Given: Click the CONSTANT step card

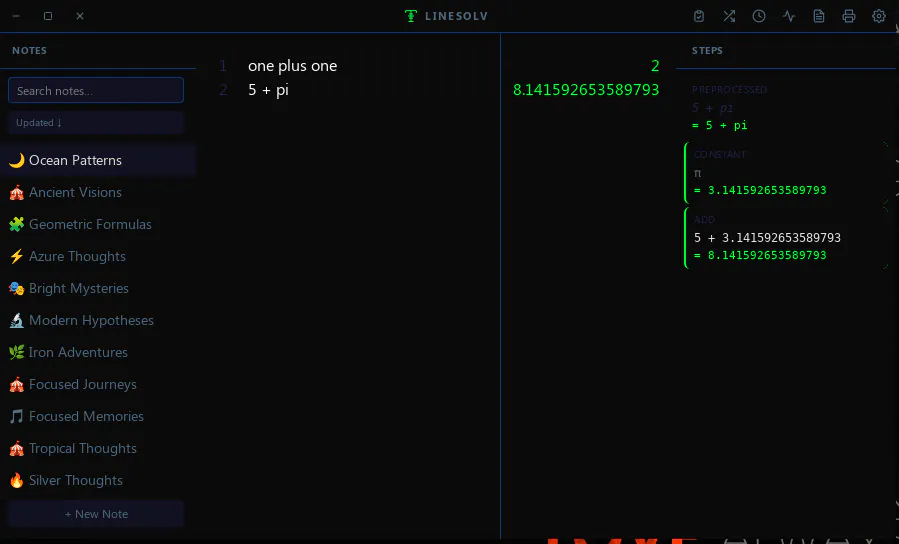Looking at the screenshot, I should (786, 173).
